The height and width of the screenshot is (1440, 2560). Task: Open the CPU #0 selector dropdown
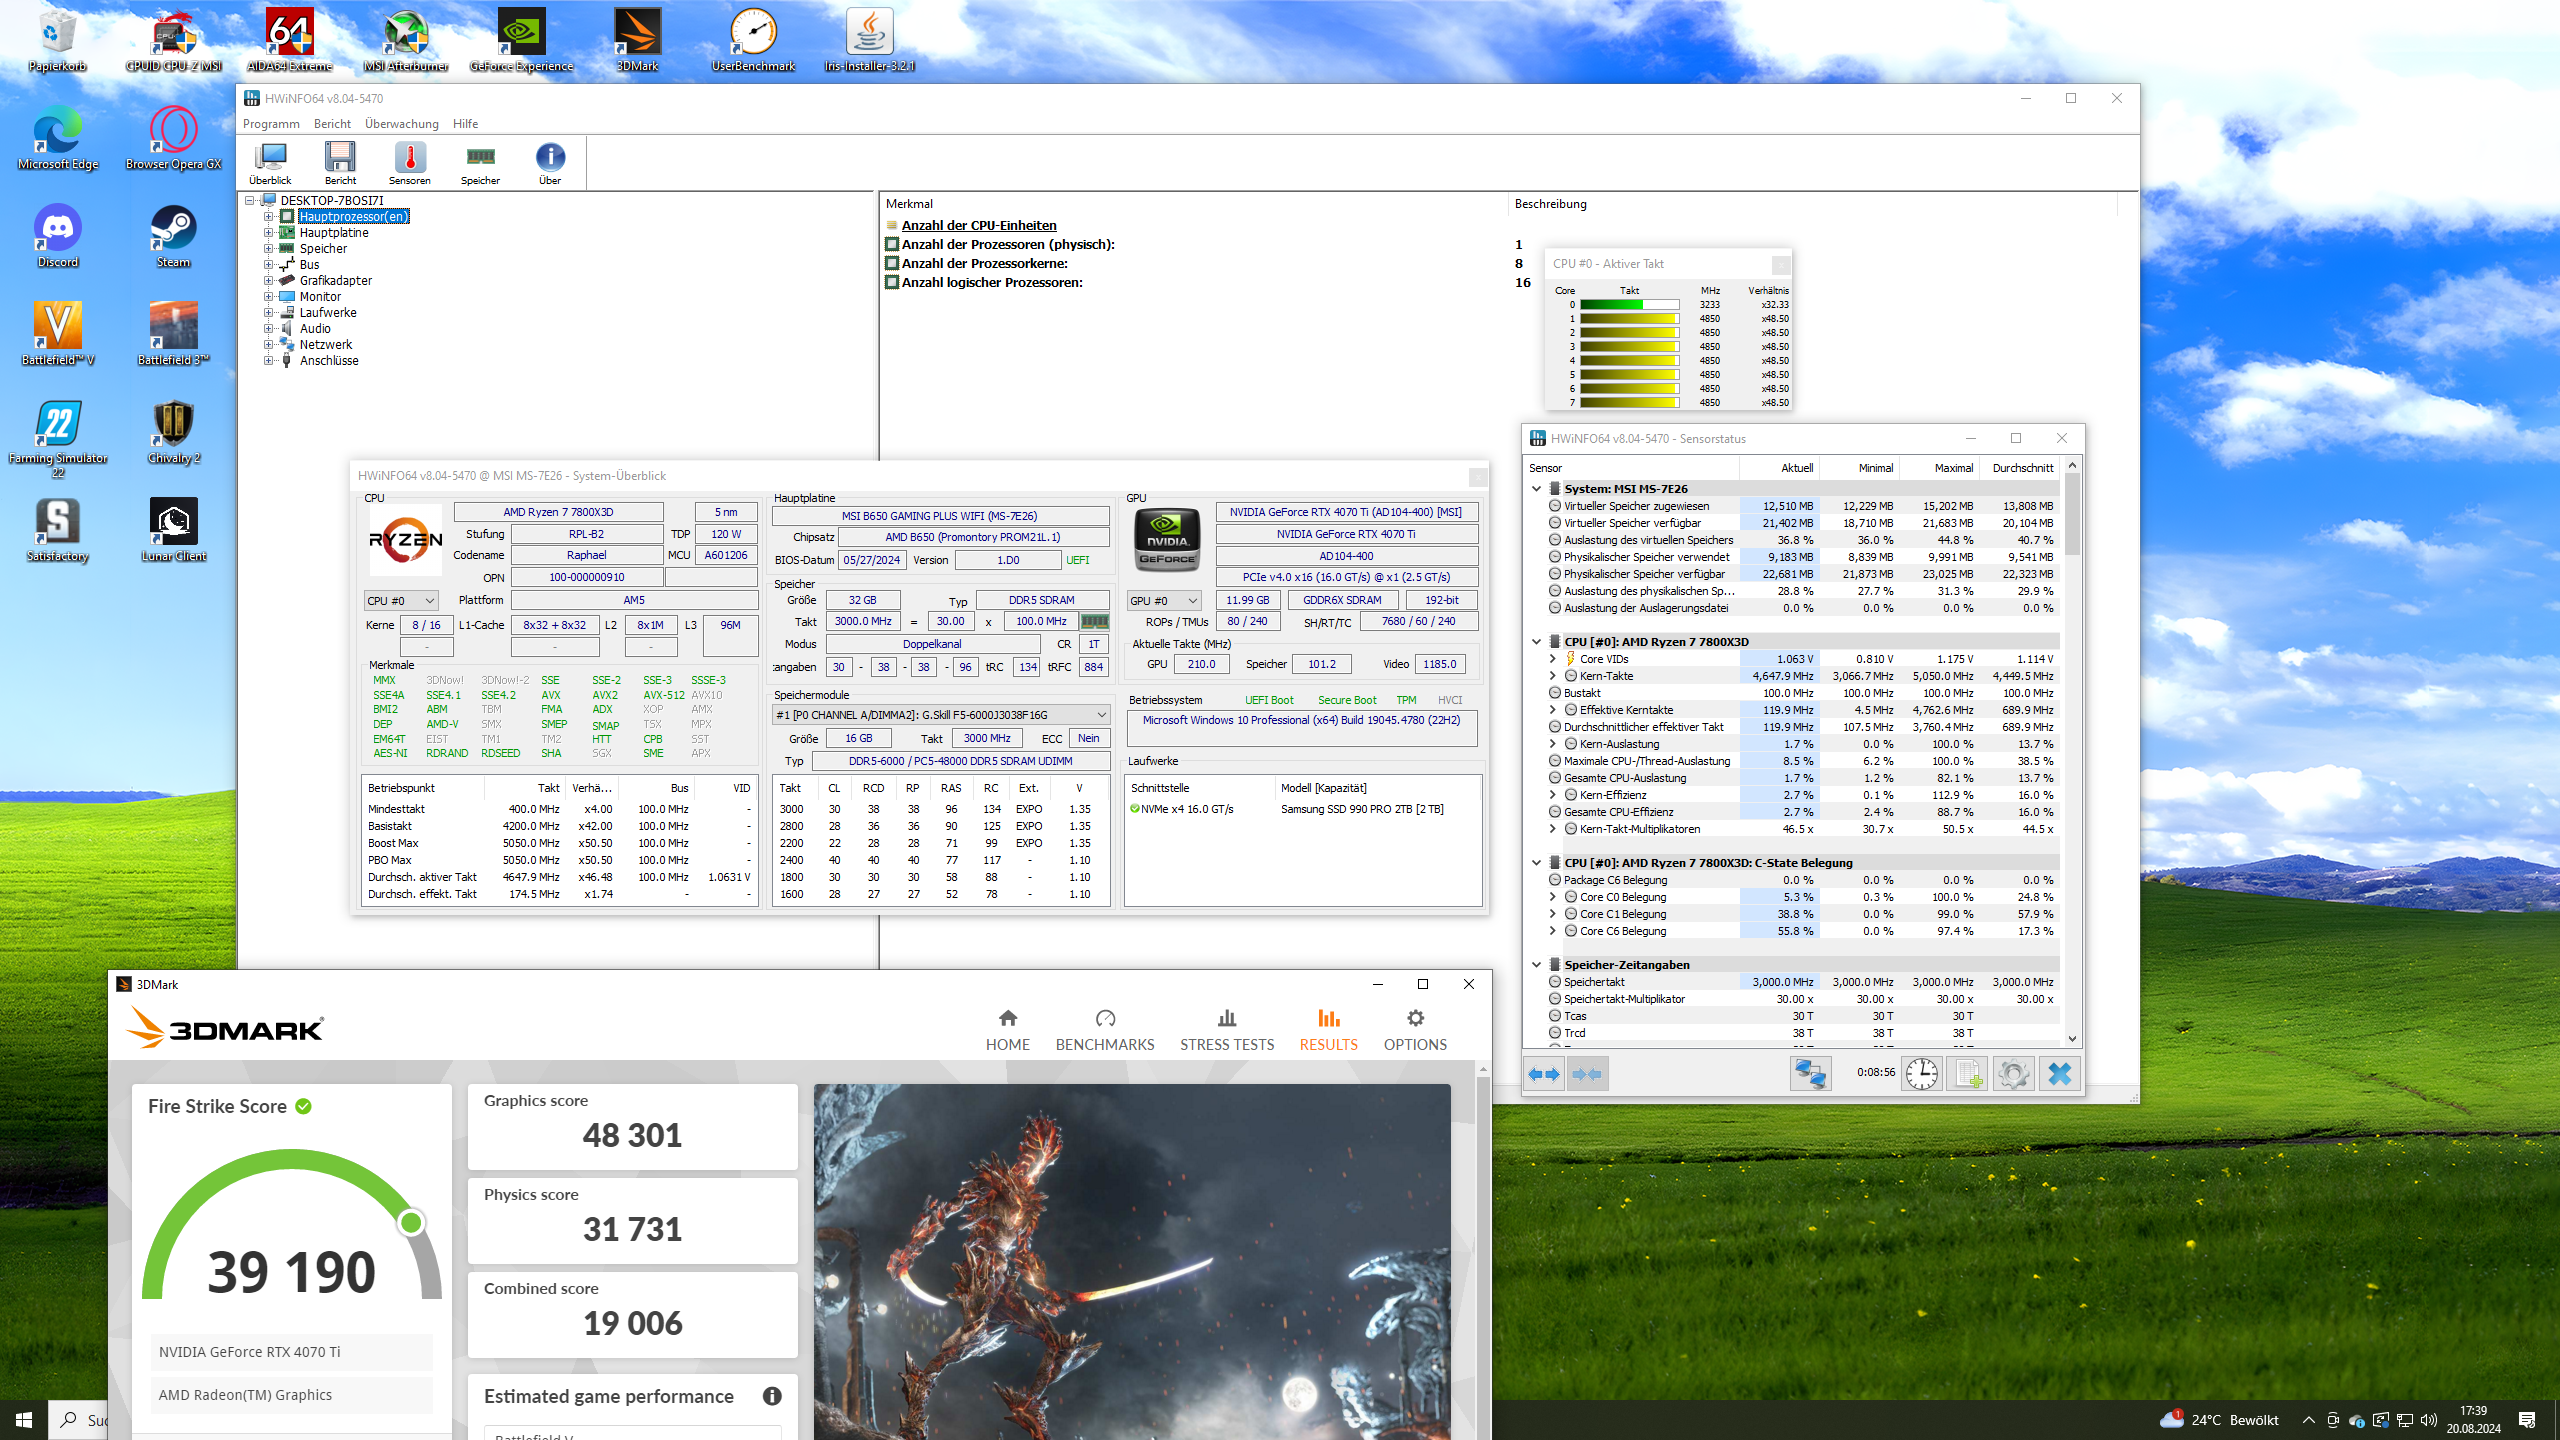pyautogui.click(x=401, y=601)
